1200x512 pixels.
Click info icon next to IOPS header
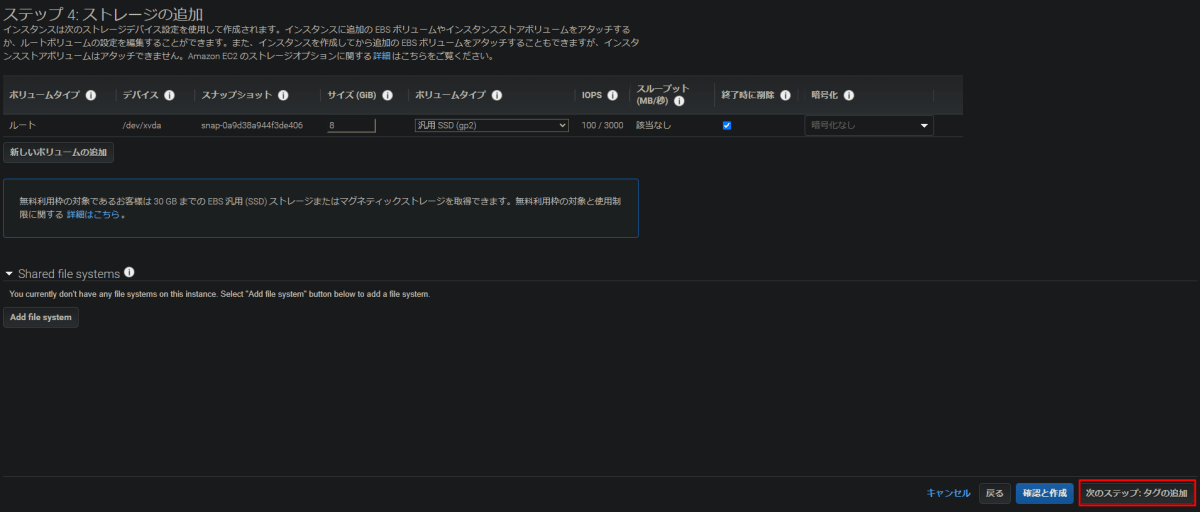[x=612, y=95]
